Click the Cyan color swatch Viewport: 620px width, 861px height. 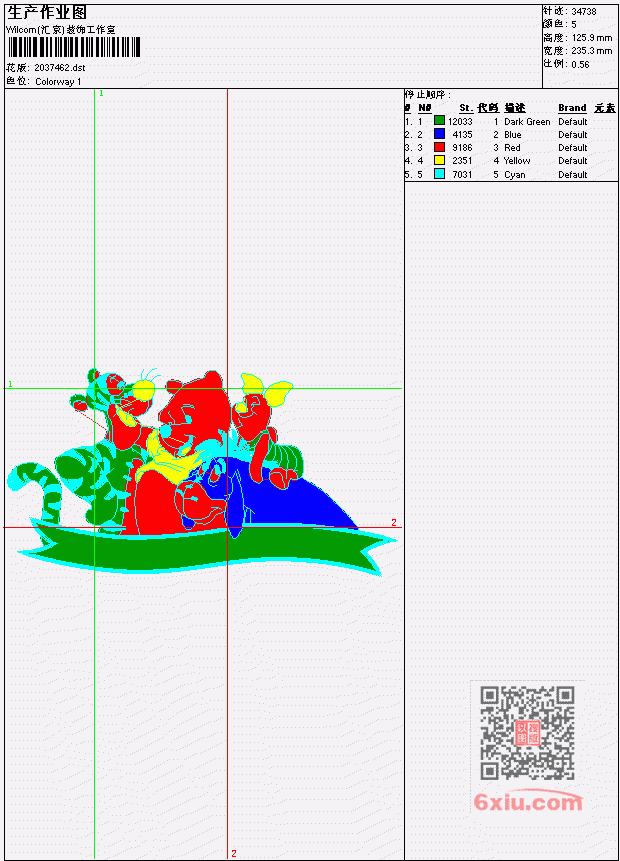pyautogui.click(x=439, y=174)
